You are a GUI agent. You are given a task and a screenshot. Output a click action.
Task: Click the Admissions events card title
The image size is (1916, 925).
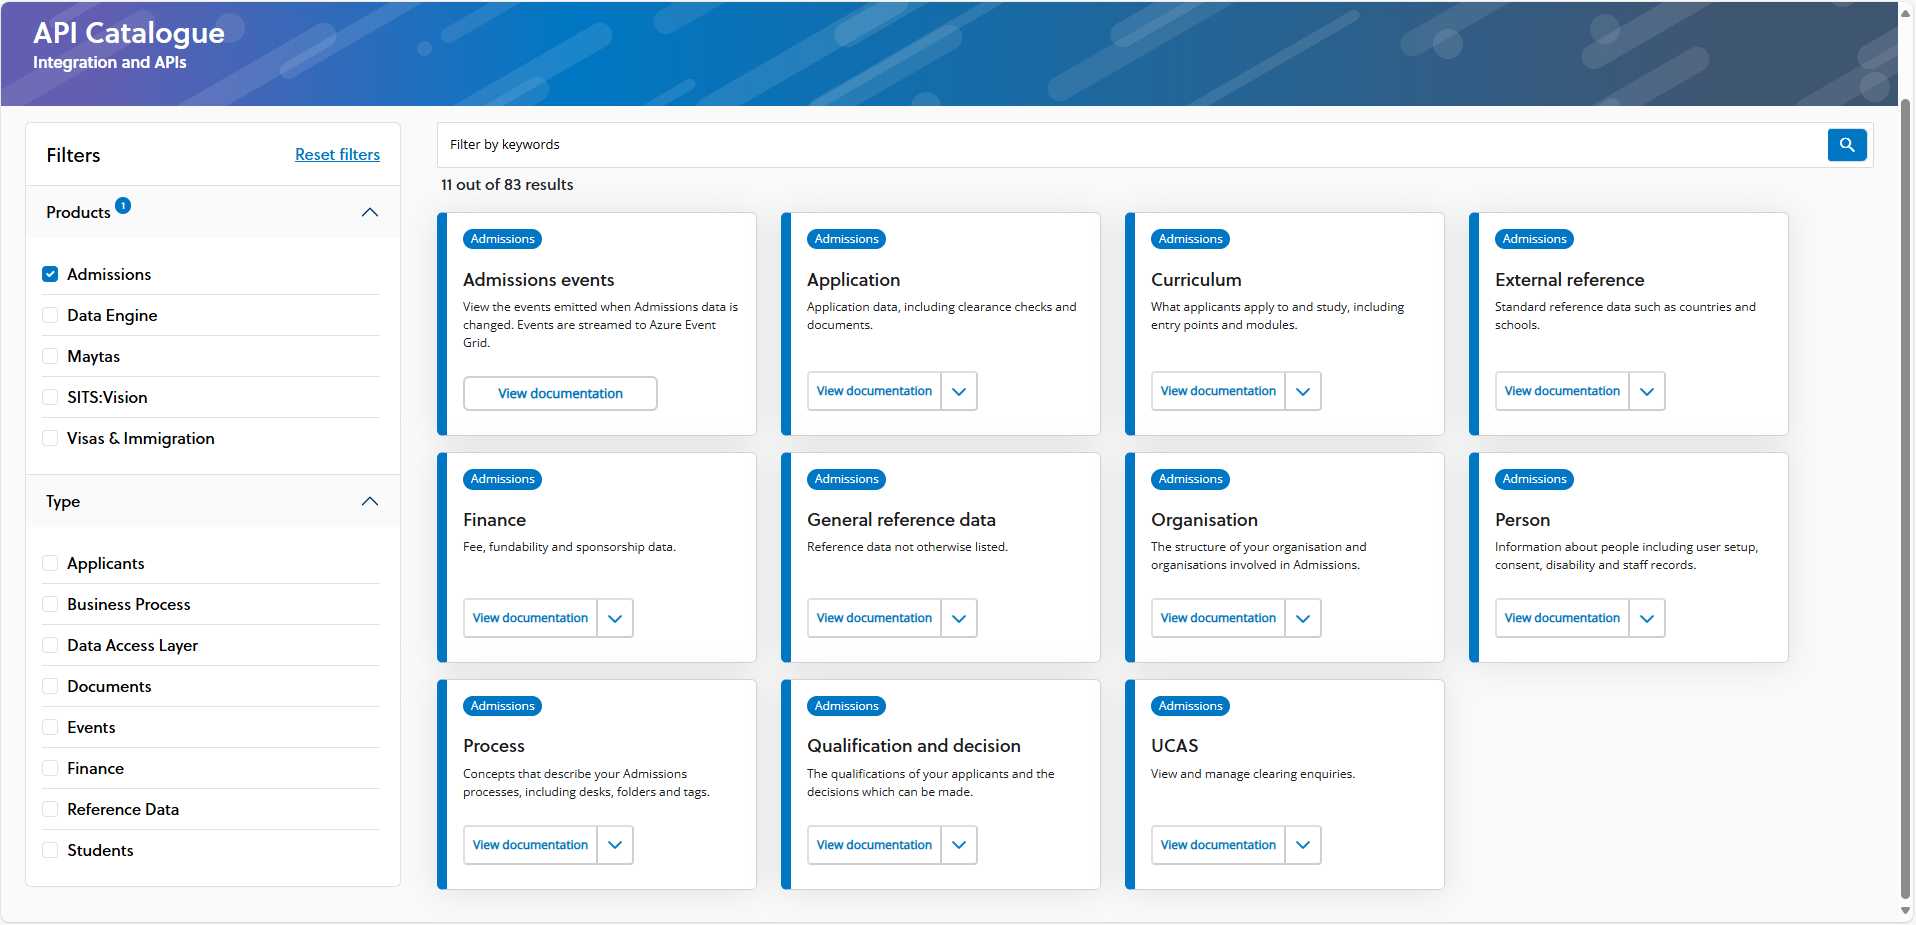(x=539, y=280)
